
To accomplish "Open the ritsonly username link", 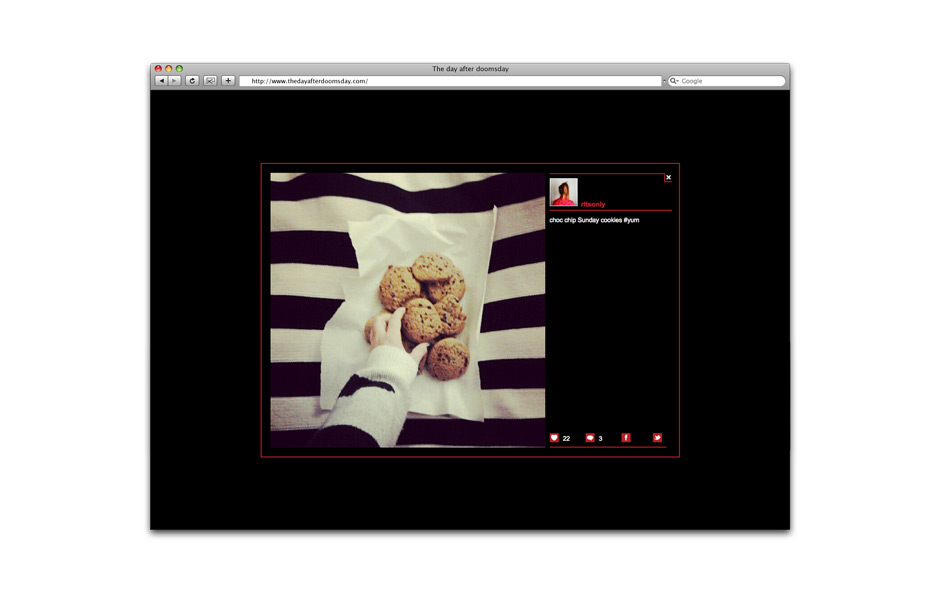I will 593,204.
